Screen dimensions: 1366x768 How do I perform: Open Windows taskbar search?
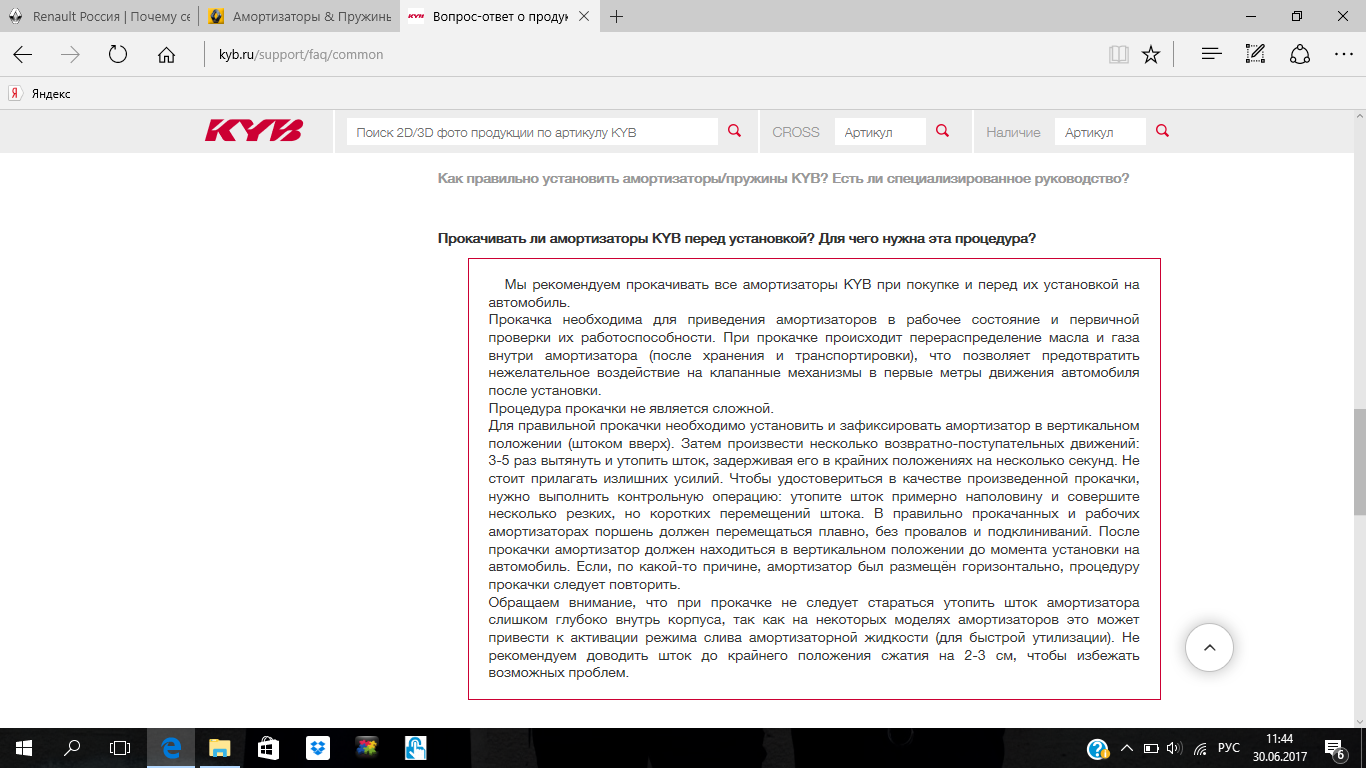[72, 748]
